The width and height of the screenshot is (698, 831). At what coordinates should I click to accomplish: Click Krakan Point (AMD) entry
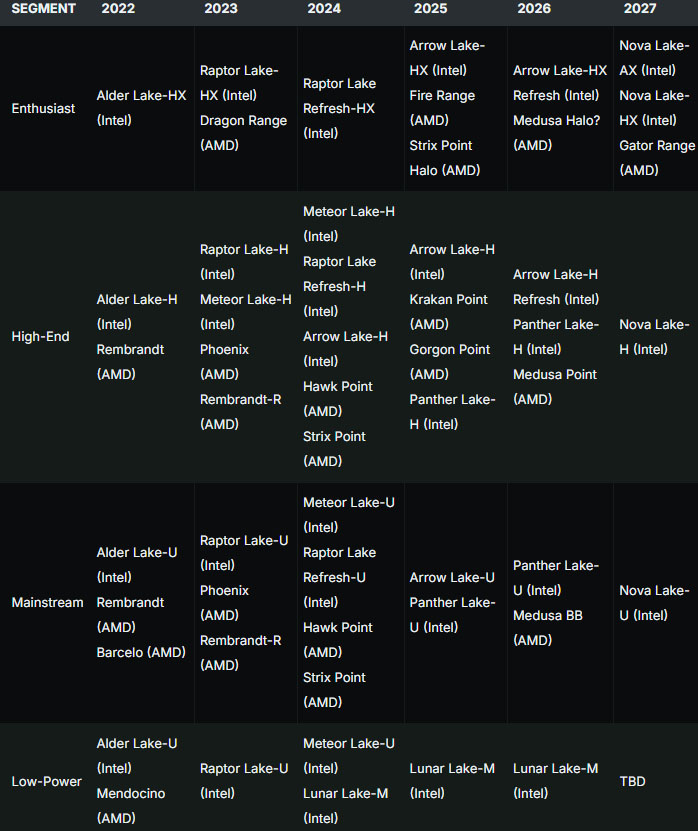pyautogui.click(x=448, y=312)
